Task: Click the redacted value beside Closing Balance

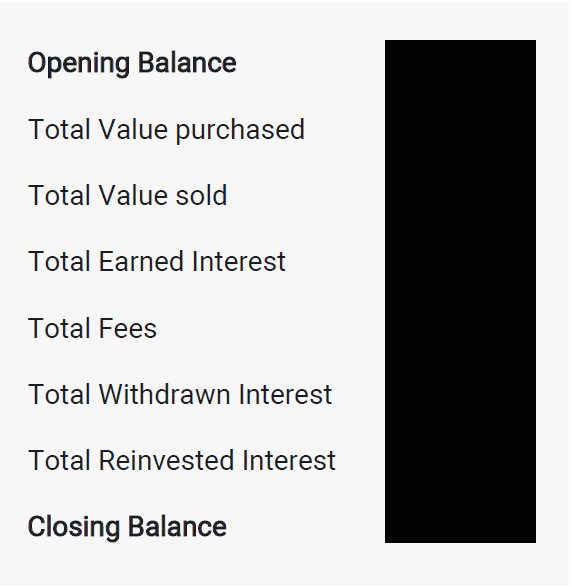Action: [460, 527]
